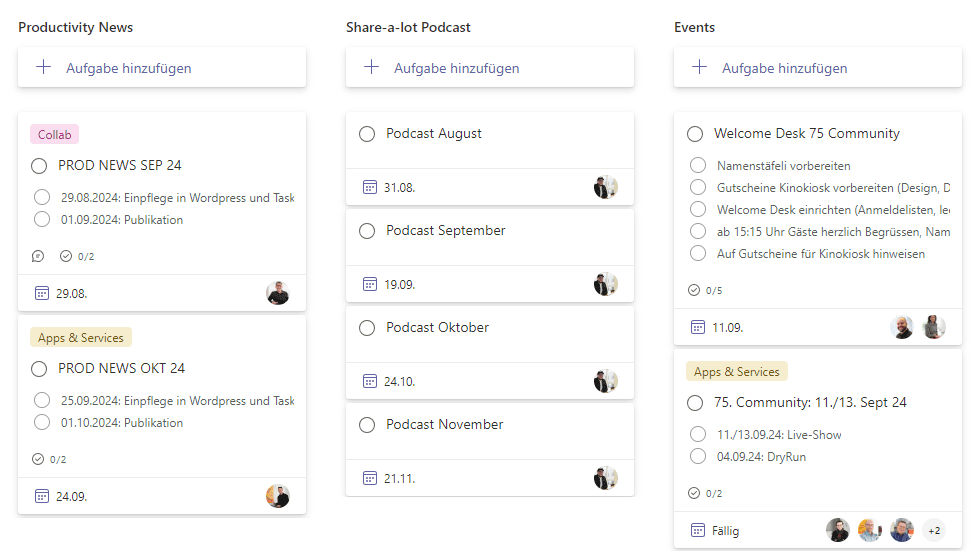975x553 pixels.
Task: Mark Podcast August task as complete
Action: (x=367, y=134)
